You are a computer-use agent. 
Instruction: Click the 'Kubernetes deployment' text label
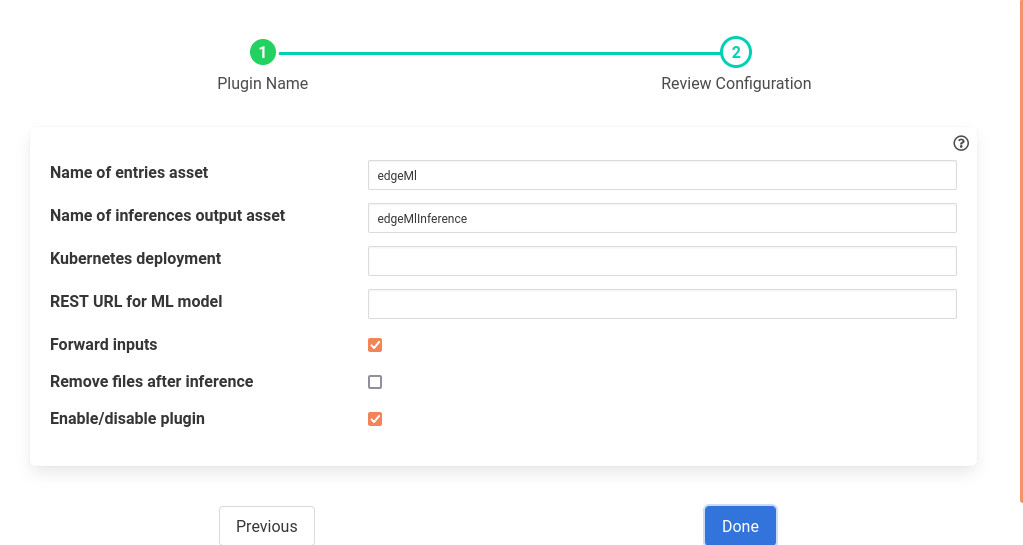coord(135,258)
